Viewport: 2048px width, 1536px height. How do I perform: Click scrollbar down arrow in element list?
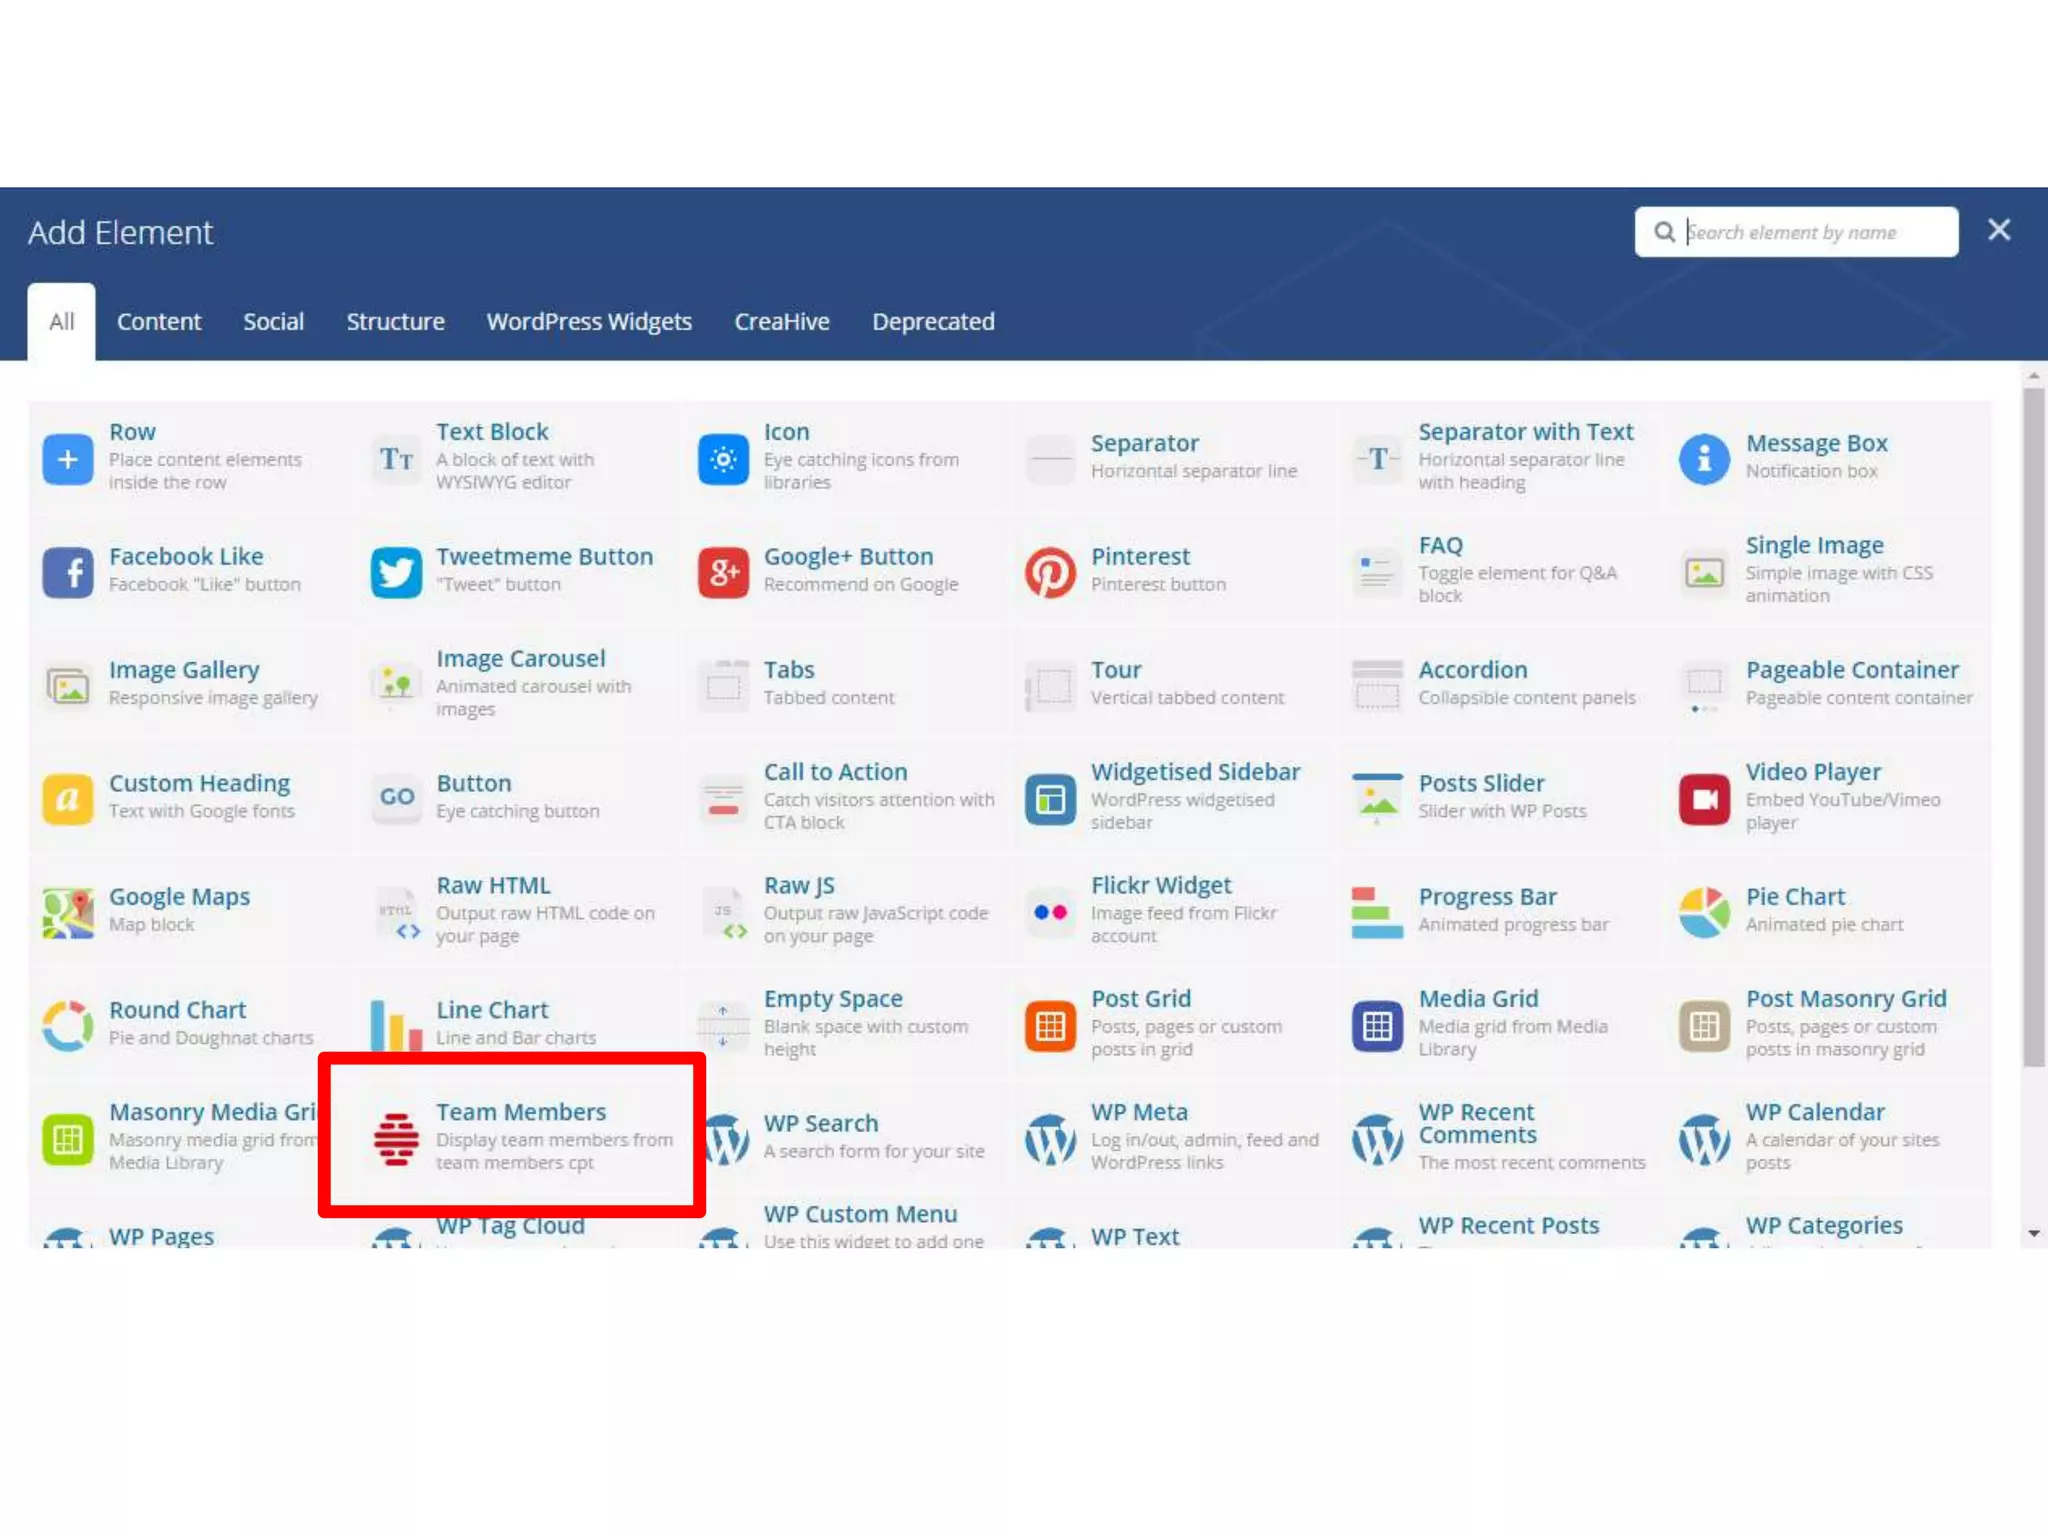[x=2033, y=1234]
